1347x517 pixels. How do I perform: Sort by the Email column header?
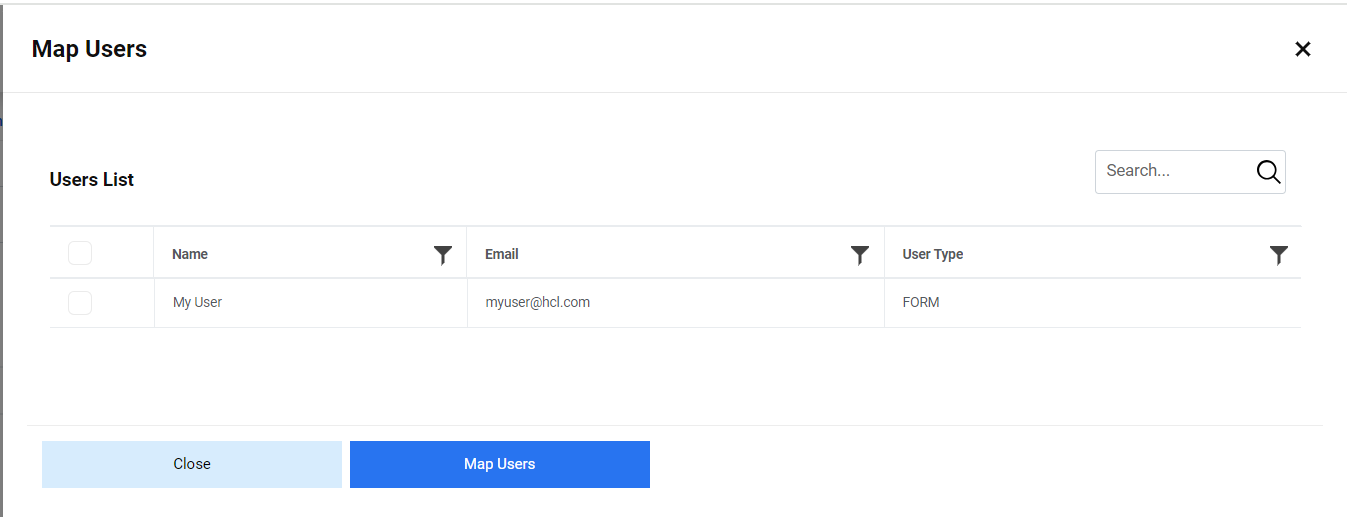[501, 254]
